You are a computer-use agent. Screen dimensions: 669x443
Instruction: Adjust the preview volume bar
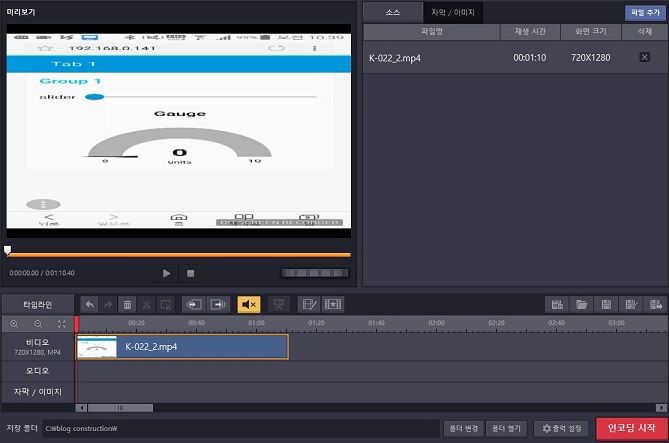pos(315,273)
